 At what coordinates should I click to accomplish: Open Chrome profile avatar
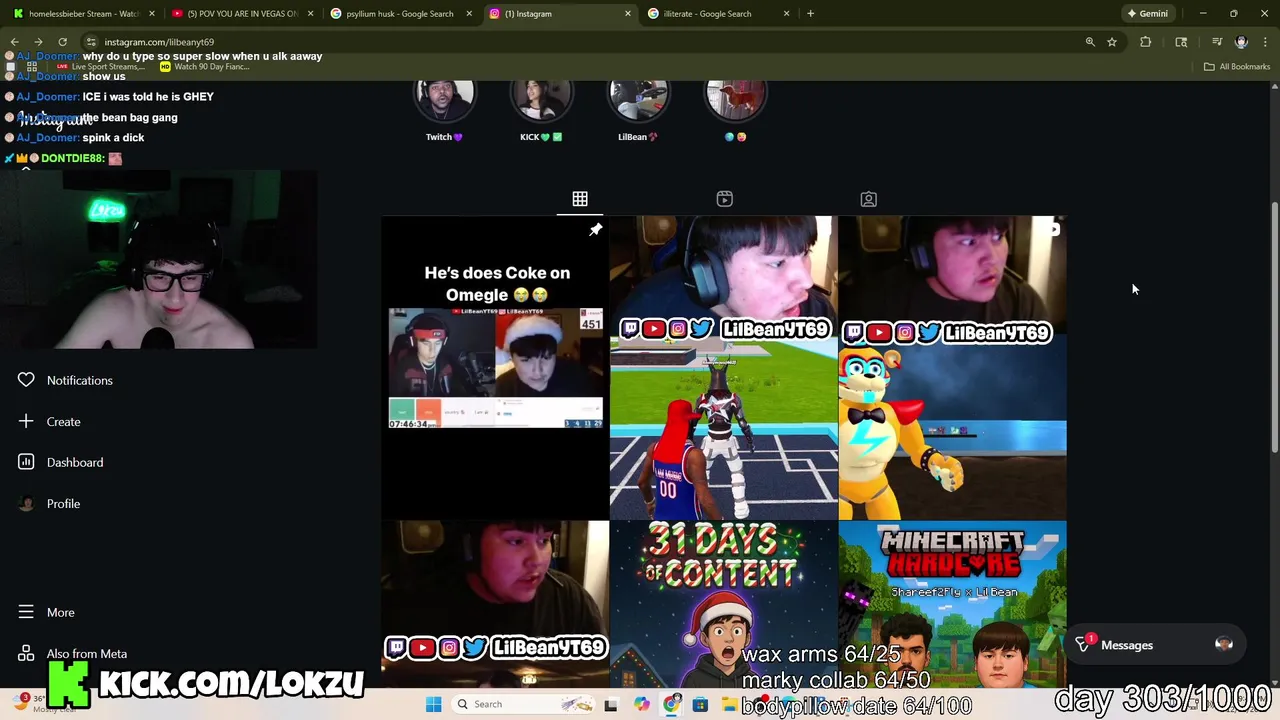(x=1241, y=42)
